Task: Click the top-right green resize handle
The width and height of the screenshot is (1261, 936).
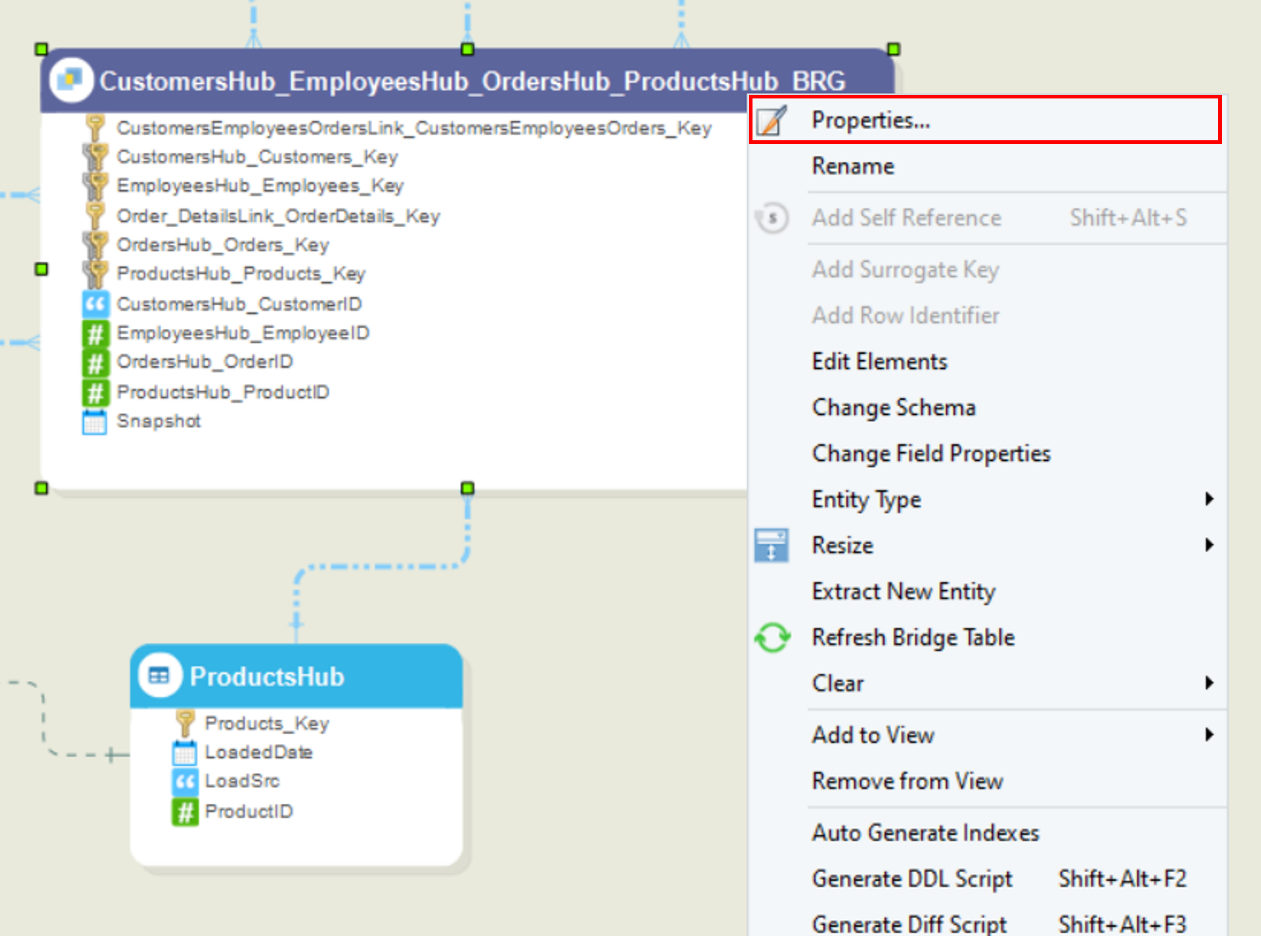Action: coord(893,49)
